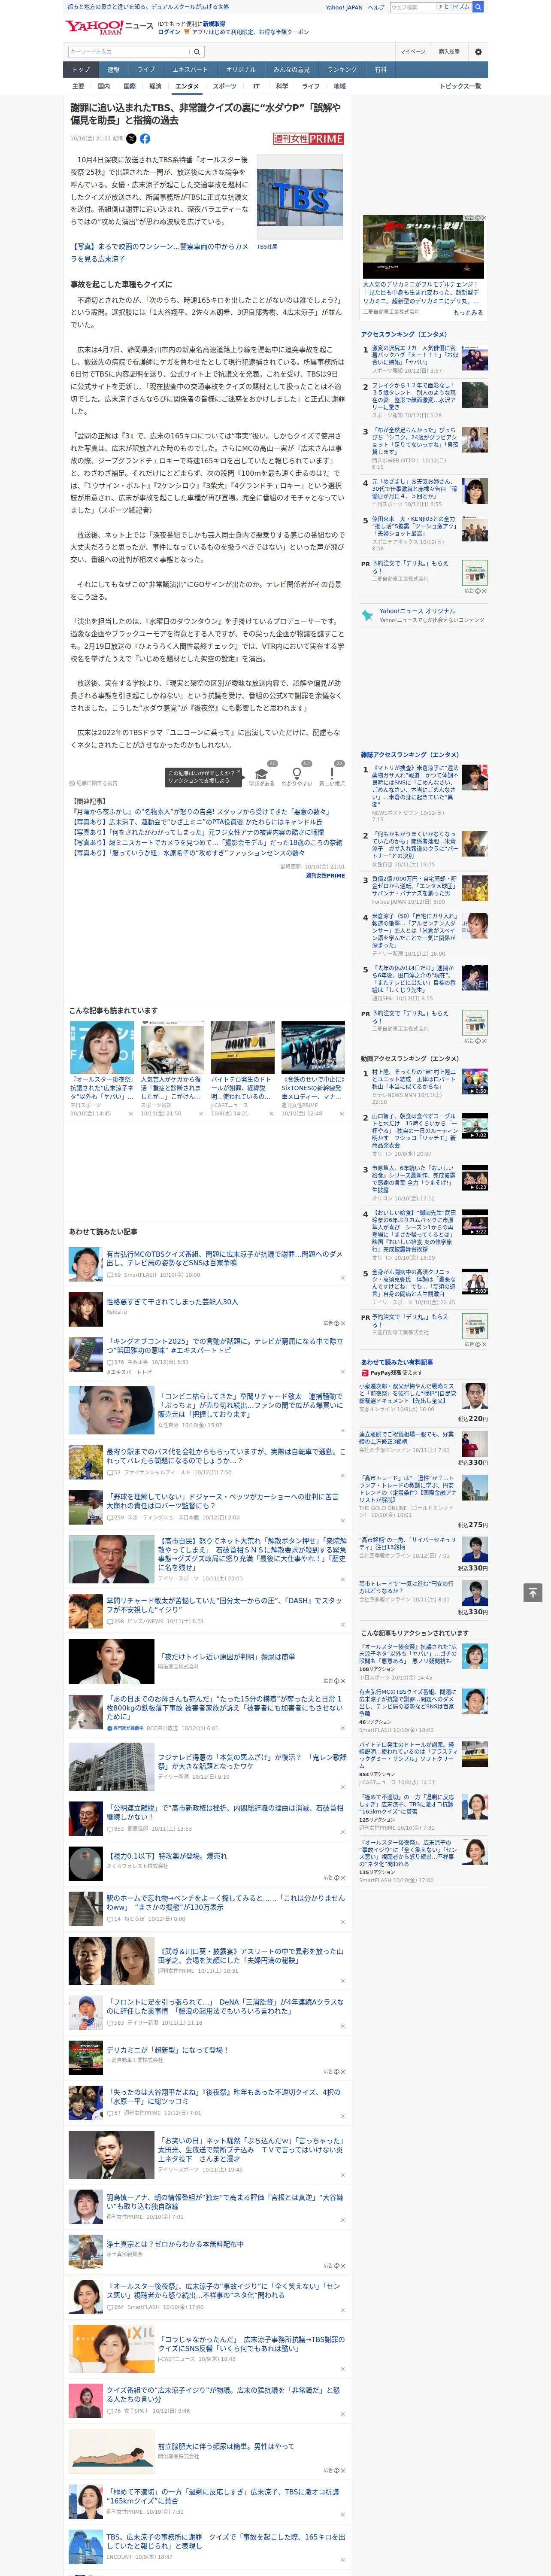Open the ヘルプ link
The image size is (551, 2576).
pyautogui.click(x=376, y=7)
